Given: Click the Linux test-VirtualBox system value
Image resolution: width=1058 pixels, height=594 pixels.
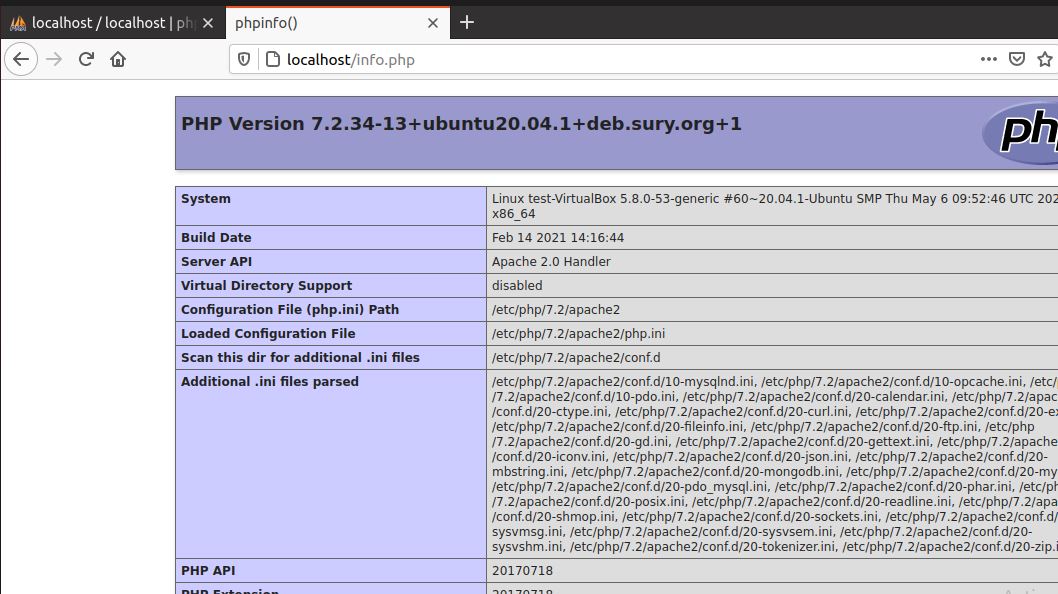Looking at the screenshot, I should pos(775,206).
